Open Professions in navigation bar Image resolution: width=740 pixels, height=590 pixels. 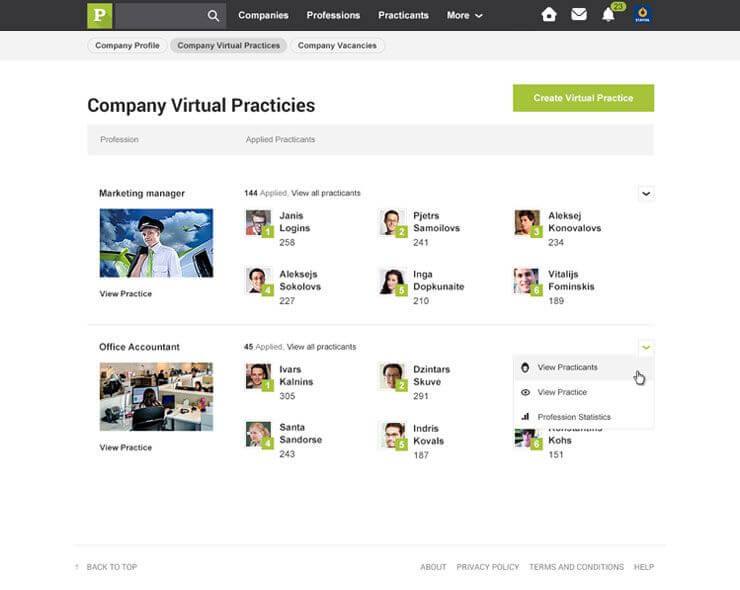pos(333,16)
